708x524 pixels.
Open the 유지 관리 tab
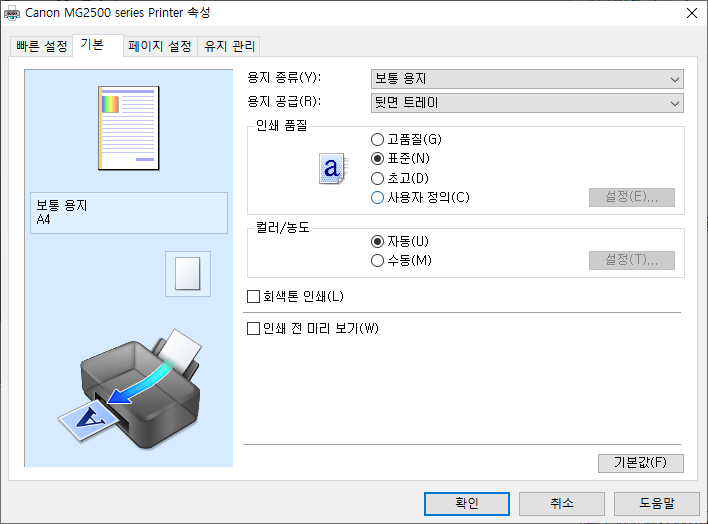[x=229, y=46]
